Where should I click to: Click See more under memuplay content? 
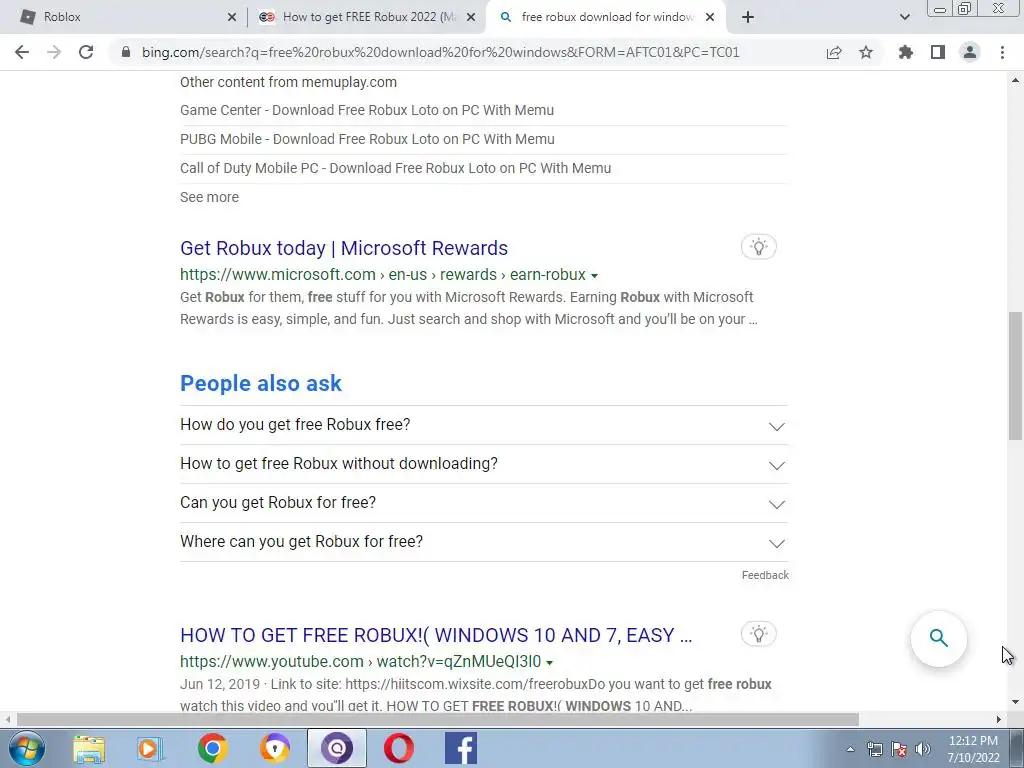pyautogui.click(x=209, y=197)
